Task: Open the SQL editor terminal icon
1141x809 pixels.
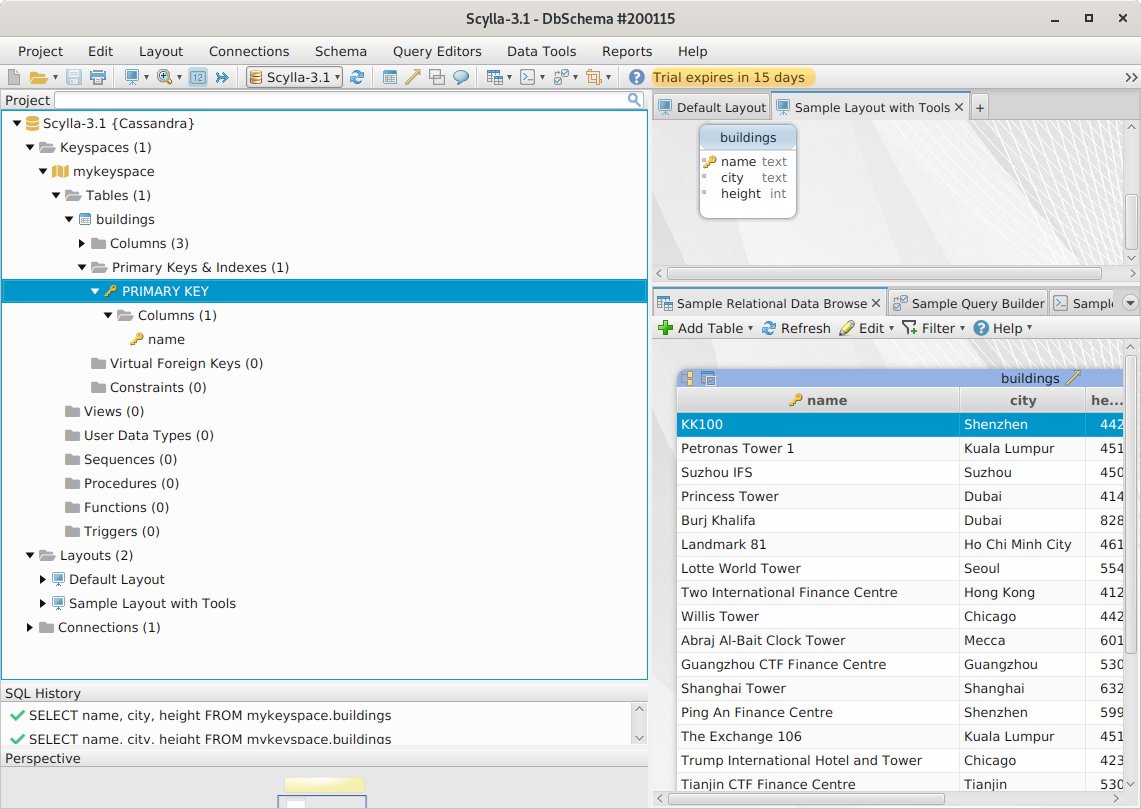Action: tap(528, 77)
